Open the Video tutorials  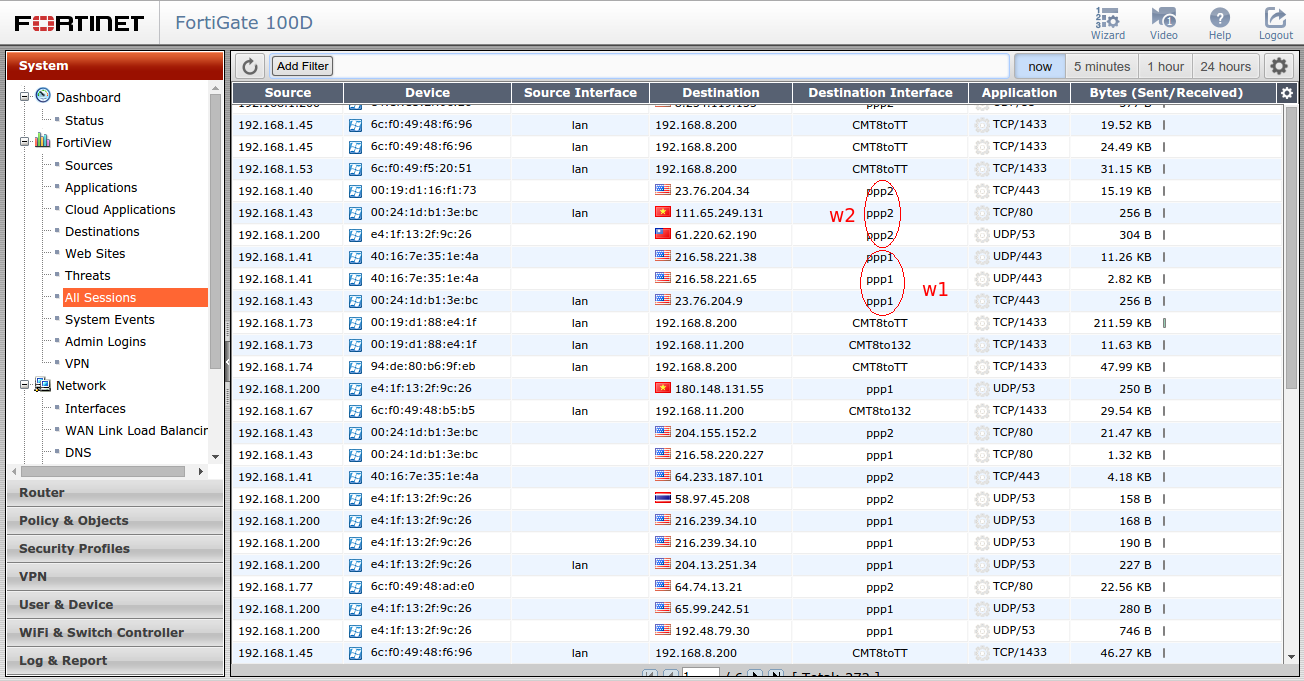pos(1162,22)
